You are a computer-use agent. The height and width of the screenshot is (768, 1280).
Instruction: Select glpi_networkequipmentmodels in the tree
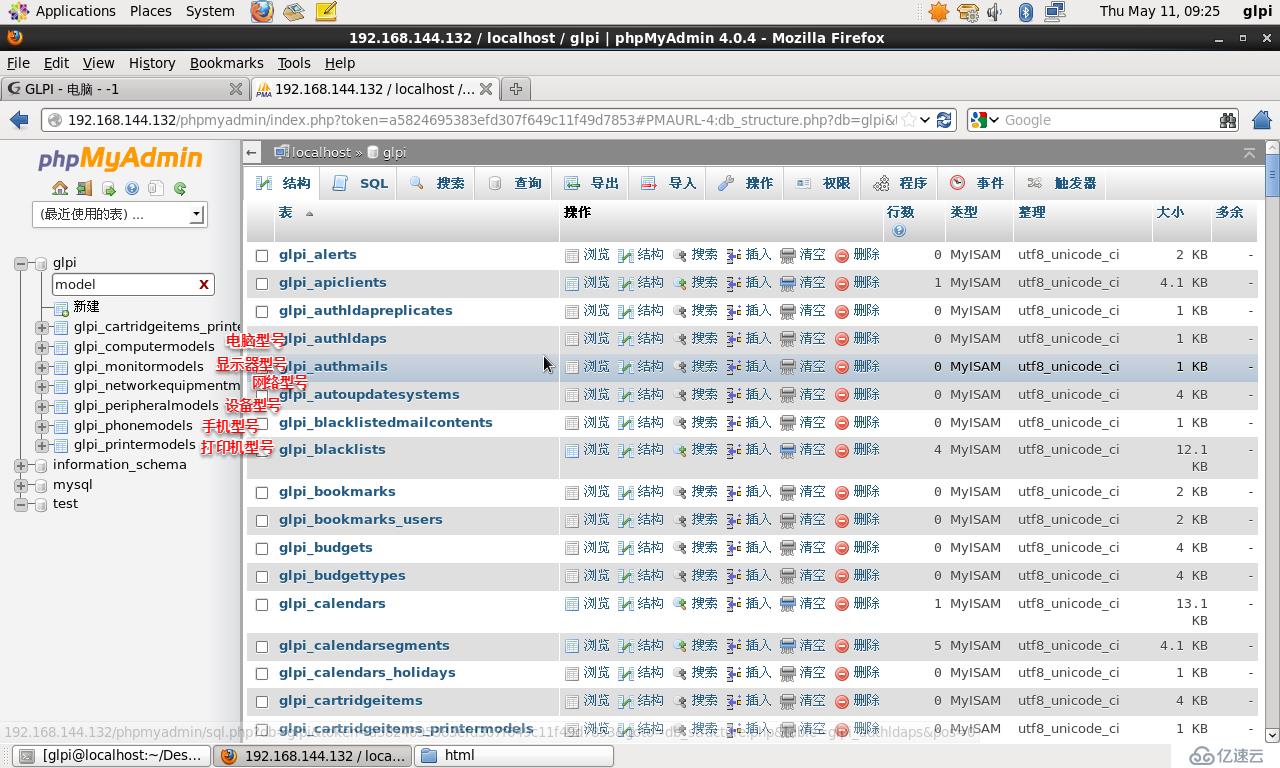click(157, 386)
